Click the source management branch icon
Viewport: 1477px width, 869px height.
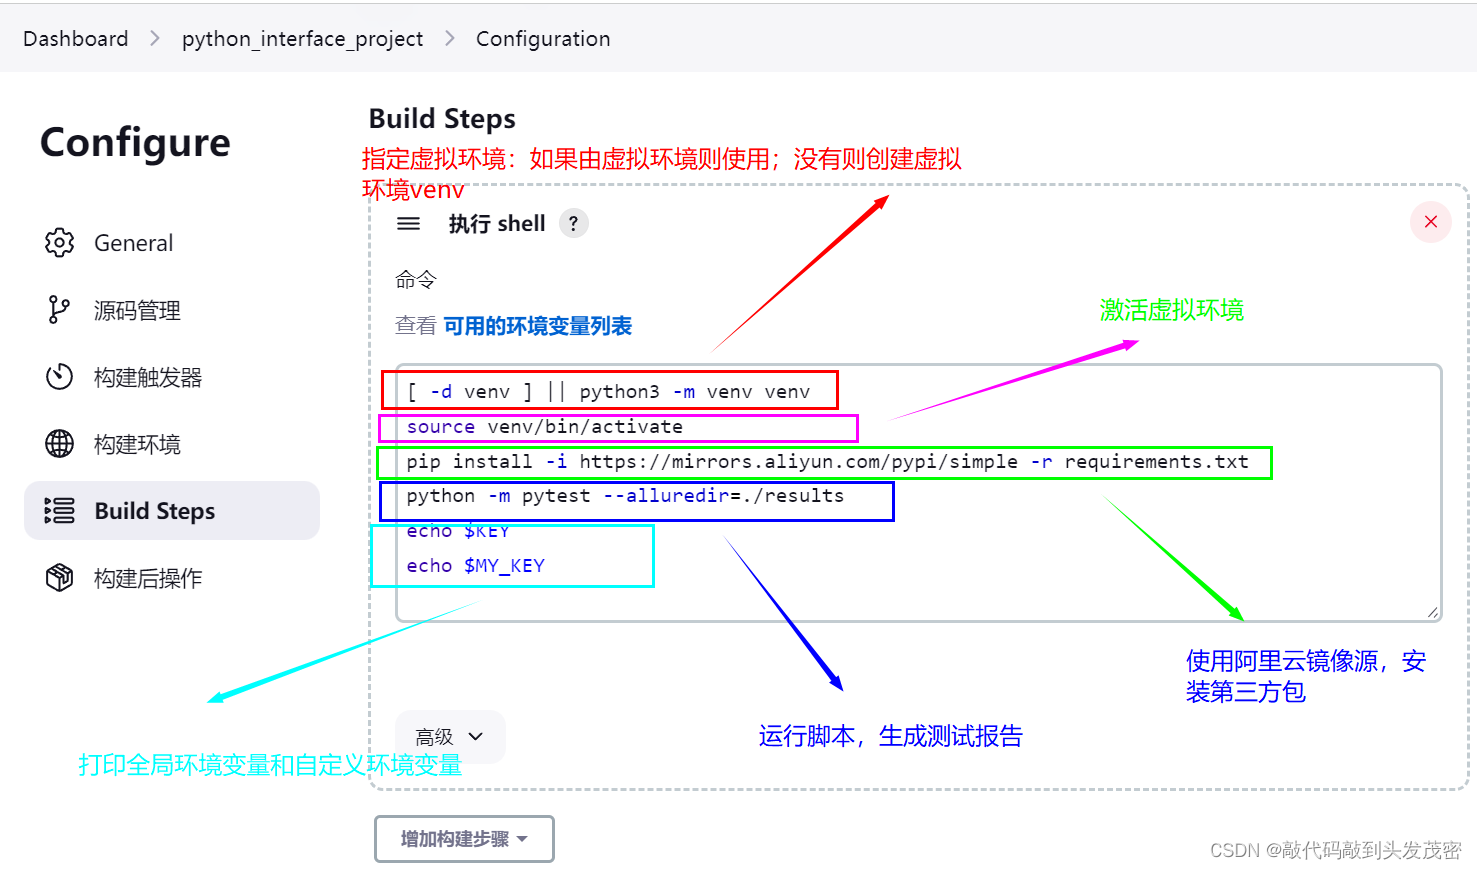point(59,310)
